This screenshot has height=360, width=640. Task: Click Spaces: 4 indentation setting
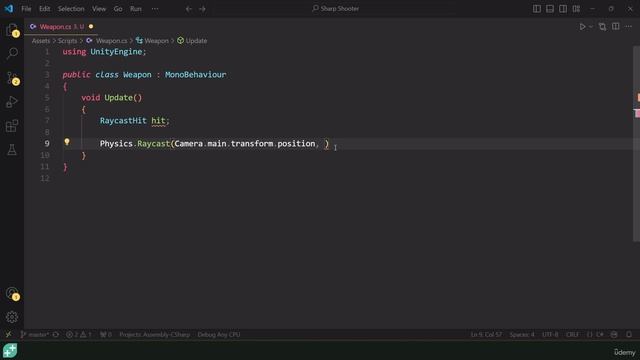(522, 334)
